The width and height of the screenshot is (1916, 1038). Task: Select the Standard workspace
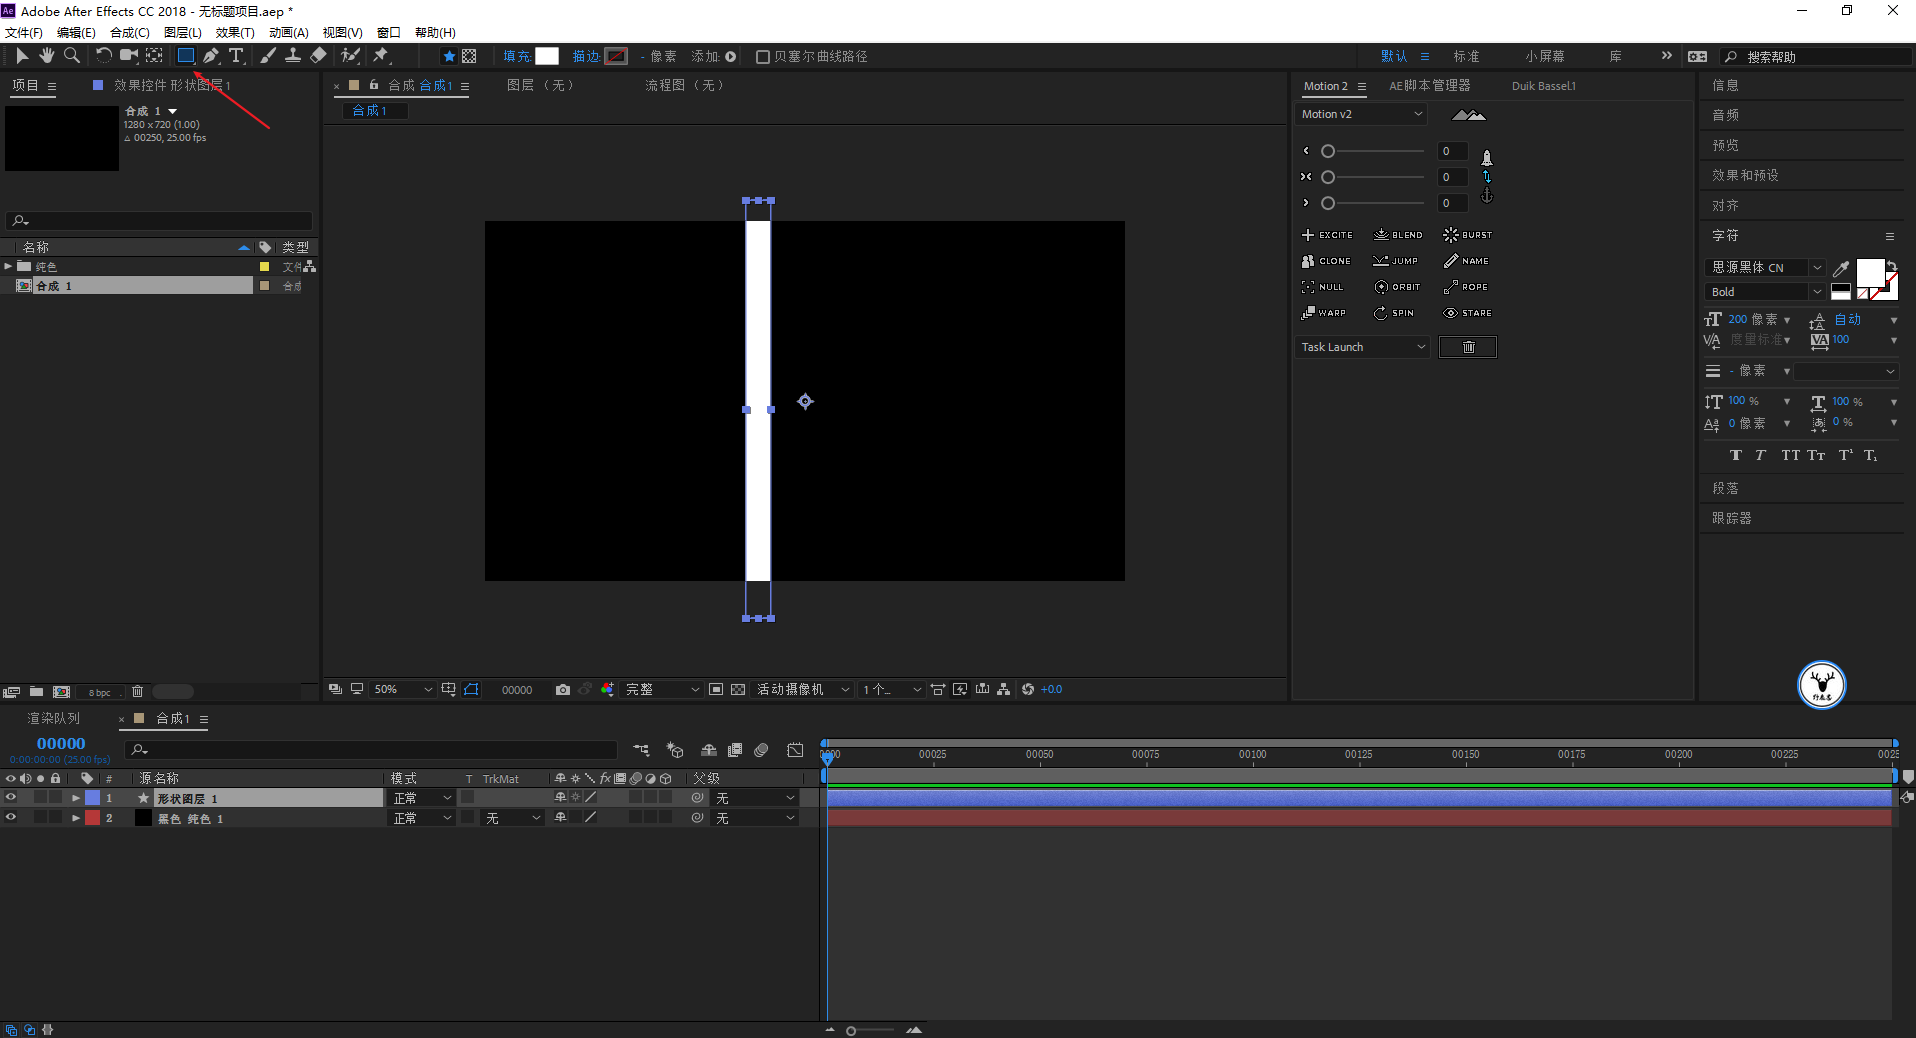click(x=1467, y=57)
